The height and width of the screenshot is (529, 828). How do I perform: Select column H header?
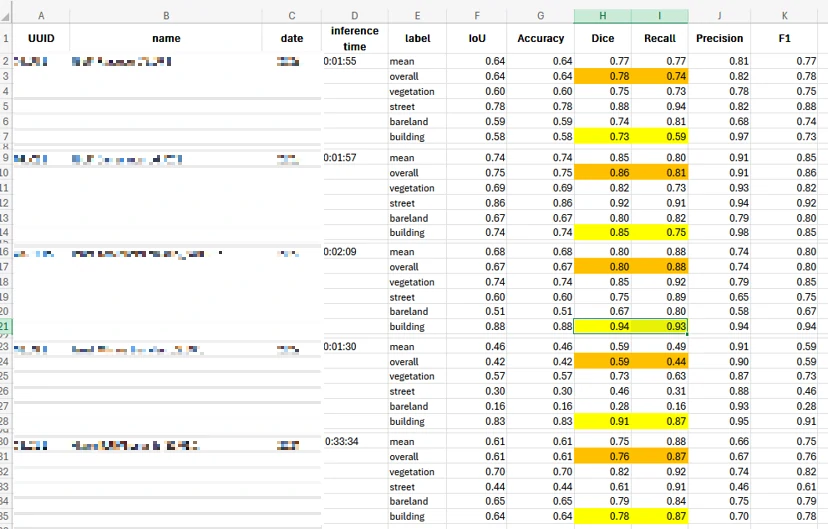pos(603,16)
